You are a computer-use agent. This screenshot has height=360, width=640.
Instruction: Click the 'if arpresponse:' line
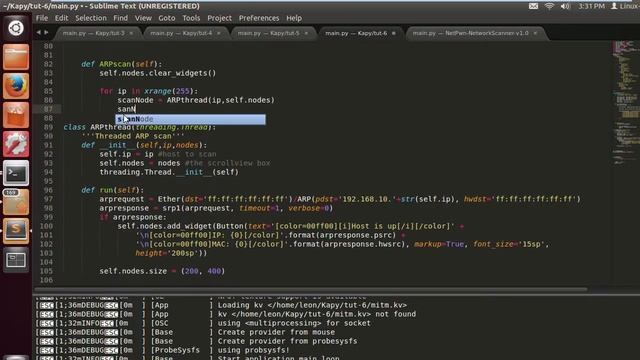[x=133, y=217]
